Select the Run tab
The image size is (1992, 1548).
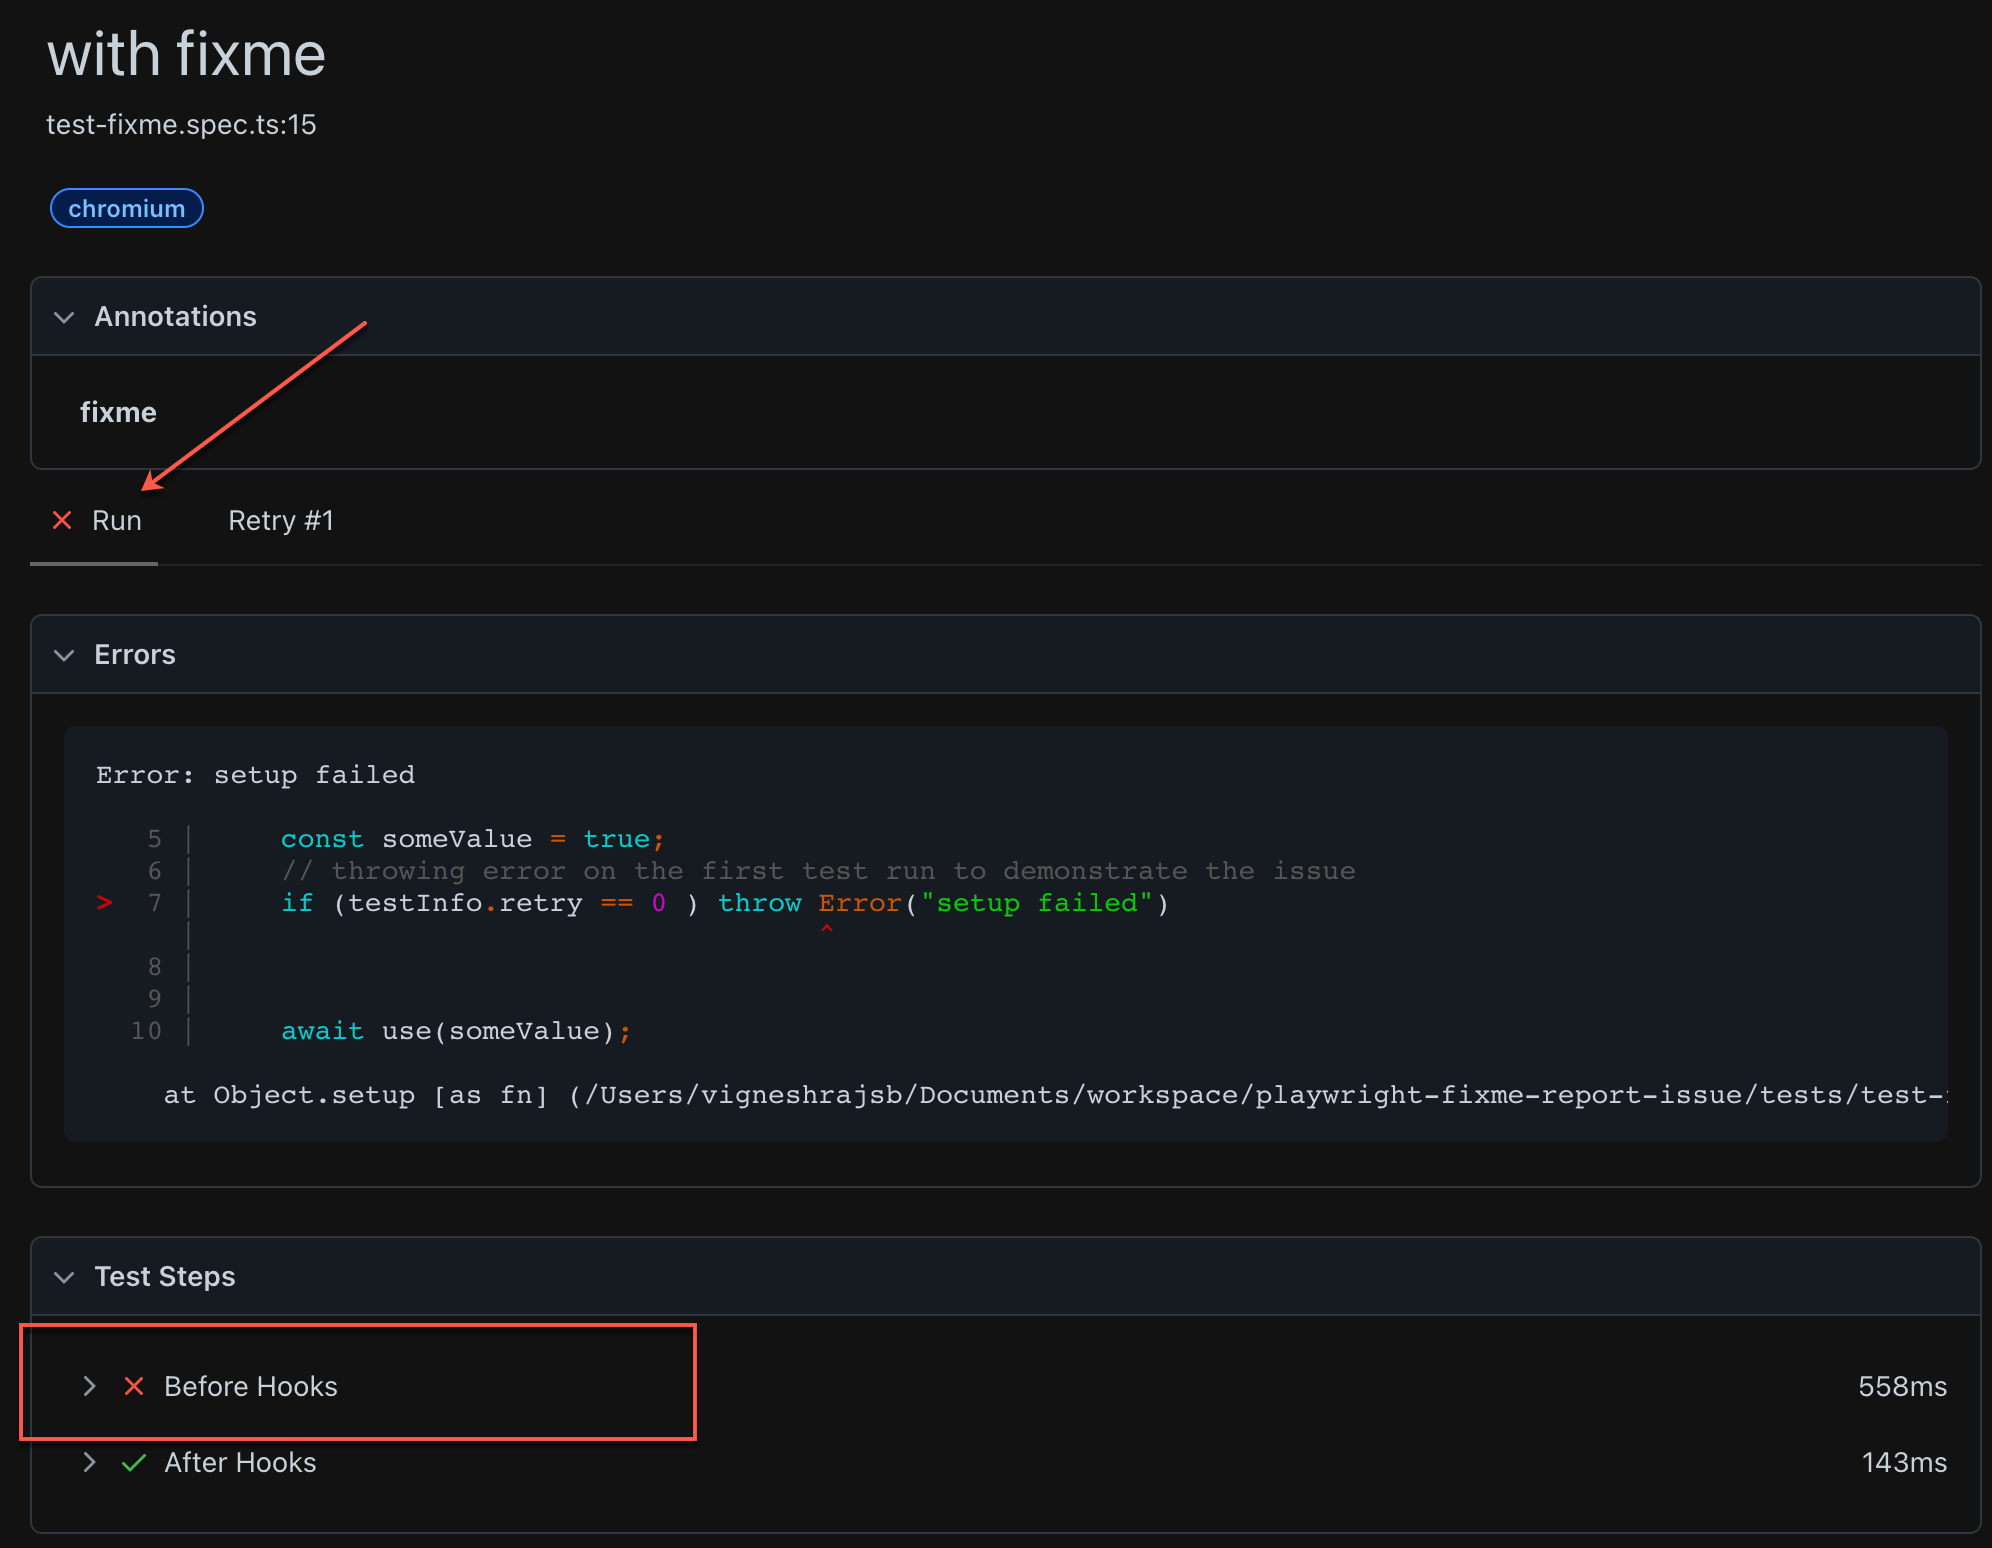point(117,521)
